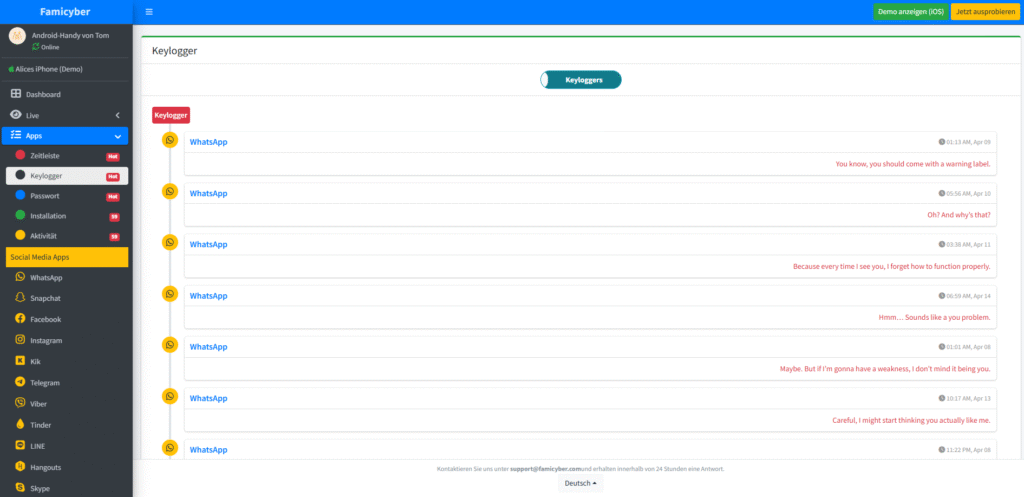Click Social Media Apps header
The image size is (1024, 497).
click(67, 257)
